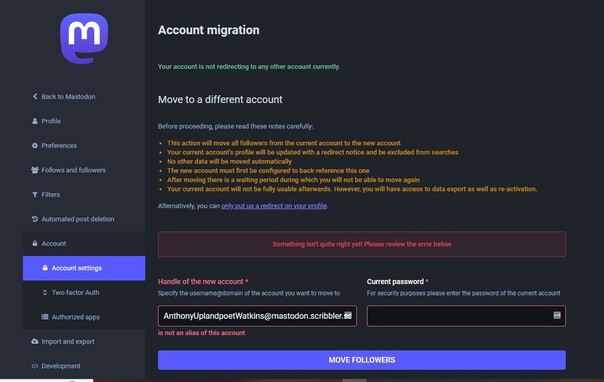Viewport: 604px width, 382px height.
Task: Click the Follows and followers people icon
Action: coord(35,170)
